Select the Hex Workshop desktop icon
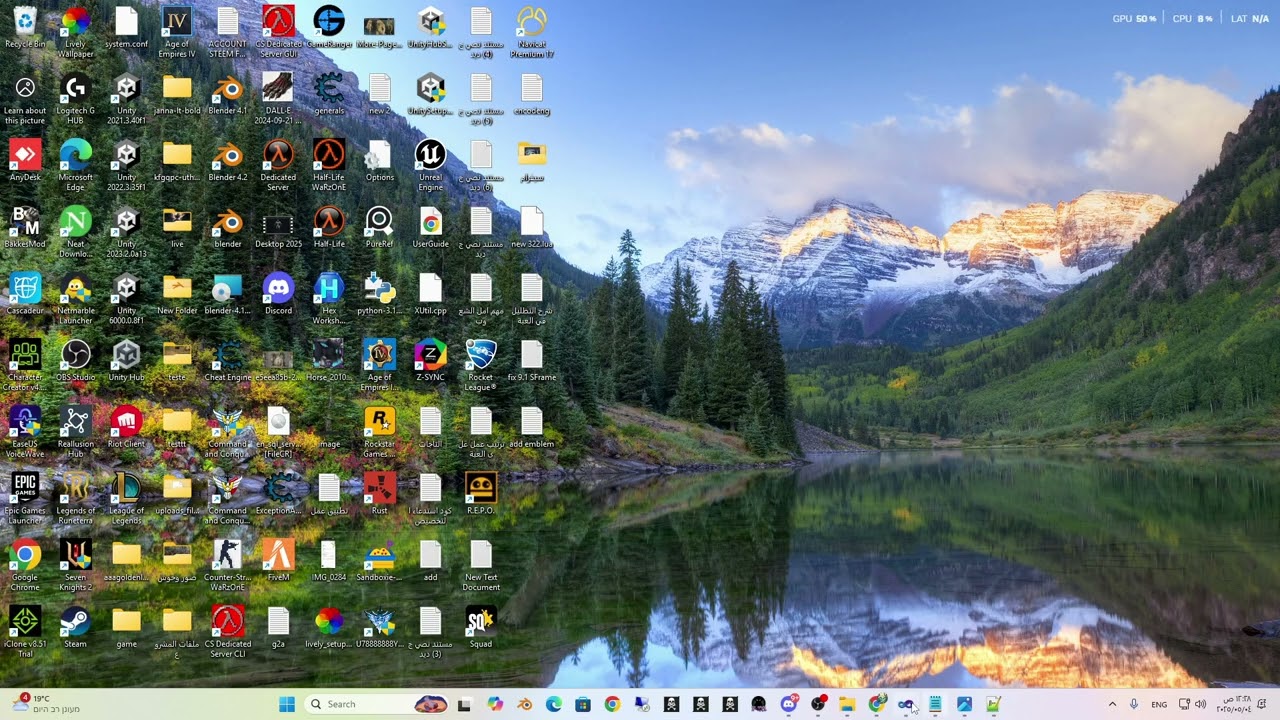The image size is (1280, 720). (x=329, y=300)
